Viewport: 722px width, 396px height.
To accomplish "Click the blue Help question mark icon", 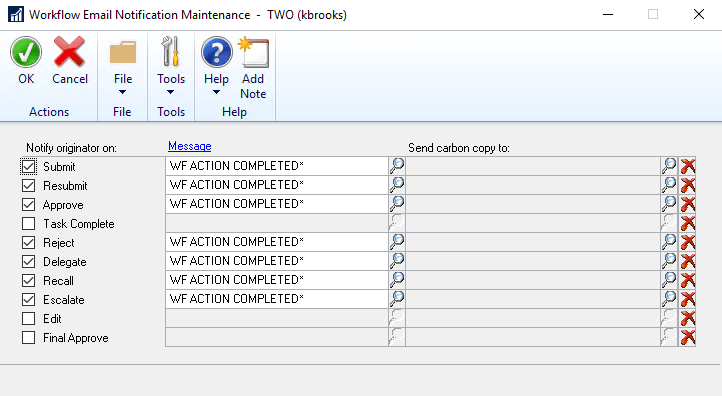I will [x=216, y=52].
